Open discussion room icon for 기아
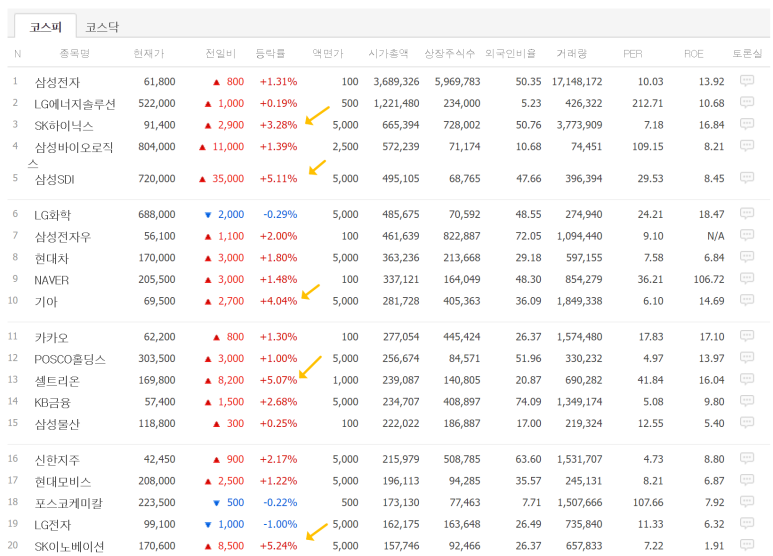 (747, 300)
